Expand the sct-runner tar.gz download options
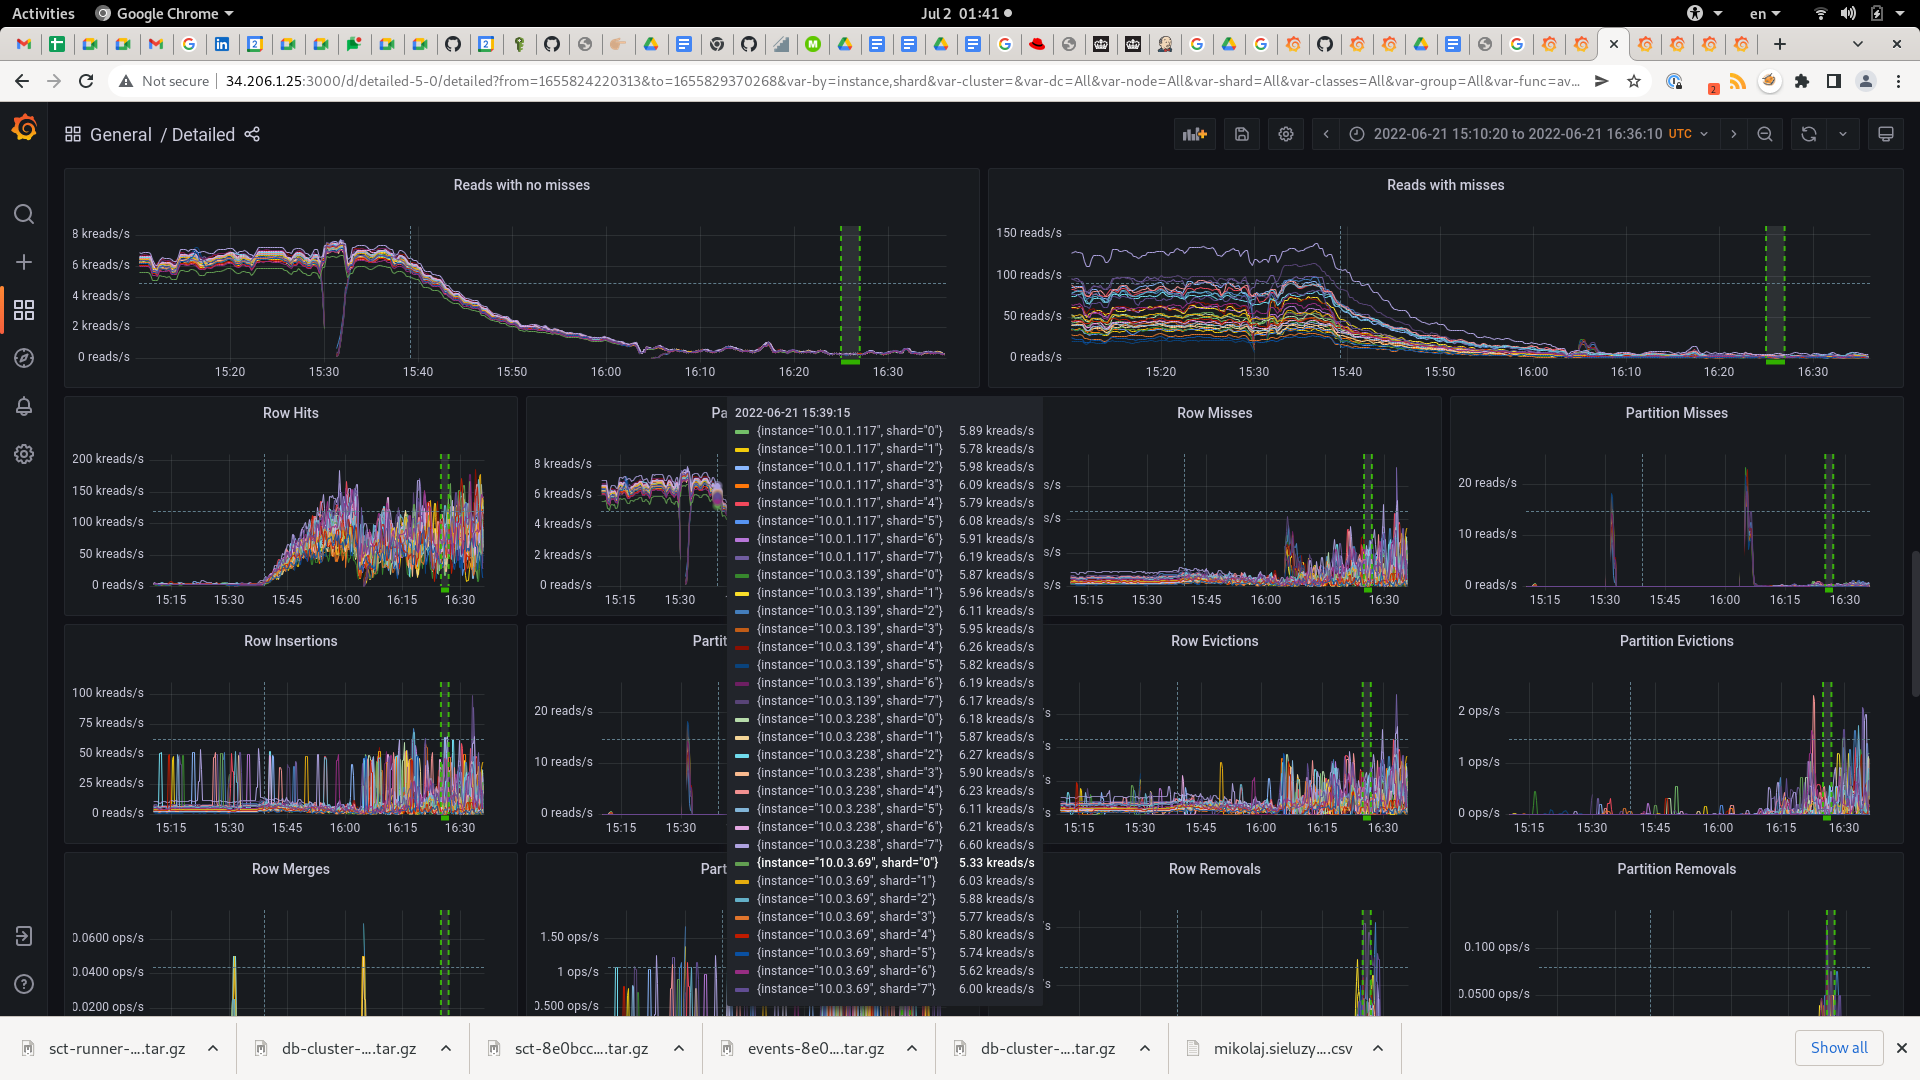 pyautogui.click(x=213, y=1048)
